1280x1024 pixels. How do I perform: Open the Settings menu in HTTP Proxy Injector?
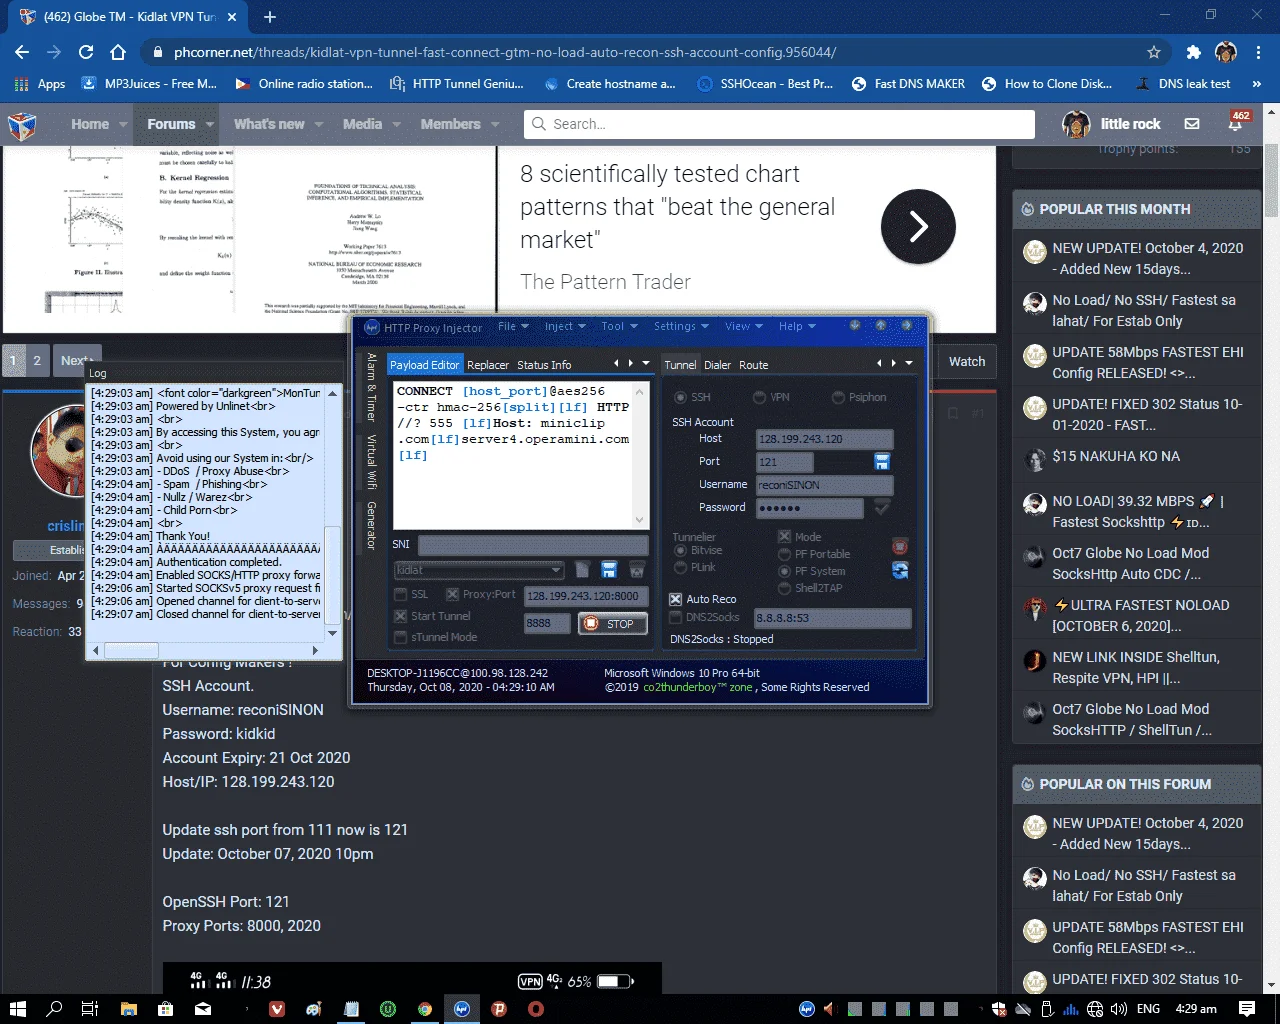681,326
